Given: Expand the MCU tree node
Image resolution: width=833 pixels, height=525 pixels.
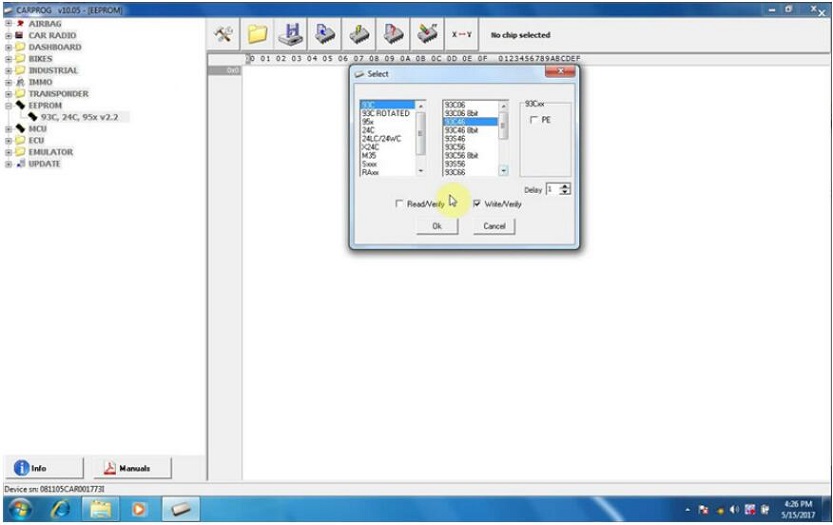Looking at the screenshot, I should coord(8,129).
